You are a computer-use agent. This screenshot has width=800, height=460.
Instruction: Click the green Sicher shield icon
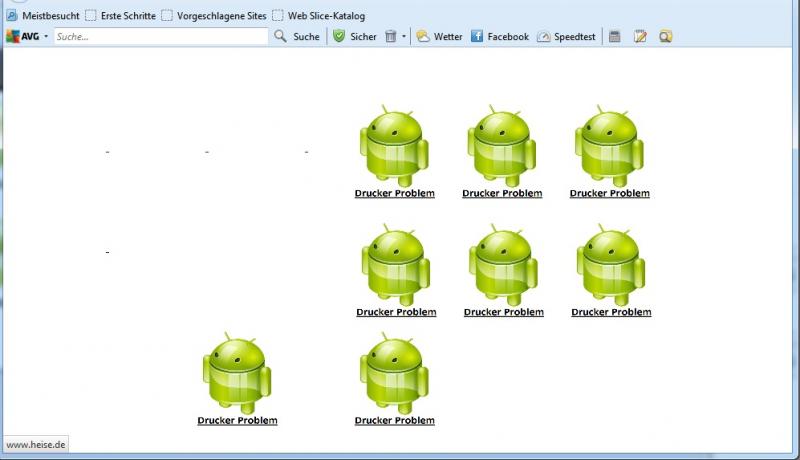pyautogui.click(x=339, y=36)
